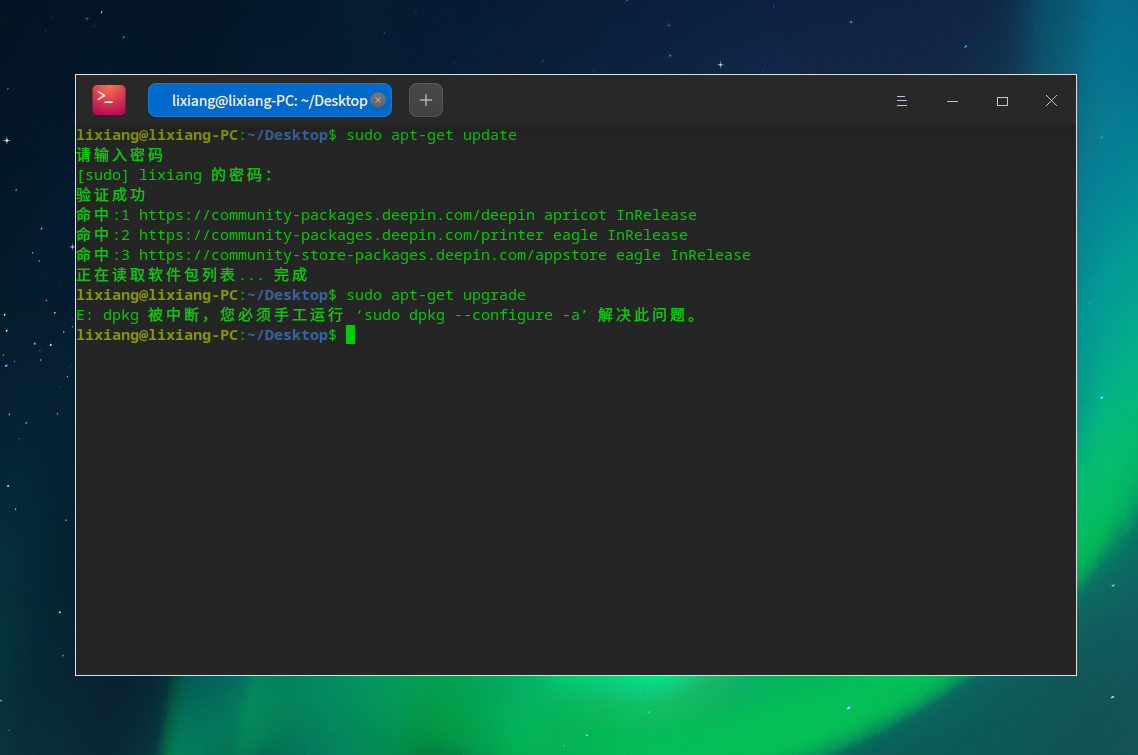The image size is (1138, 755).
Task: Click the '请输入密码' output line
Action: point(119,155)
